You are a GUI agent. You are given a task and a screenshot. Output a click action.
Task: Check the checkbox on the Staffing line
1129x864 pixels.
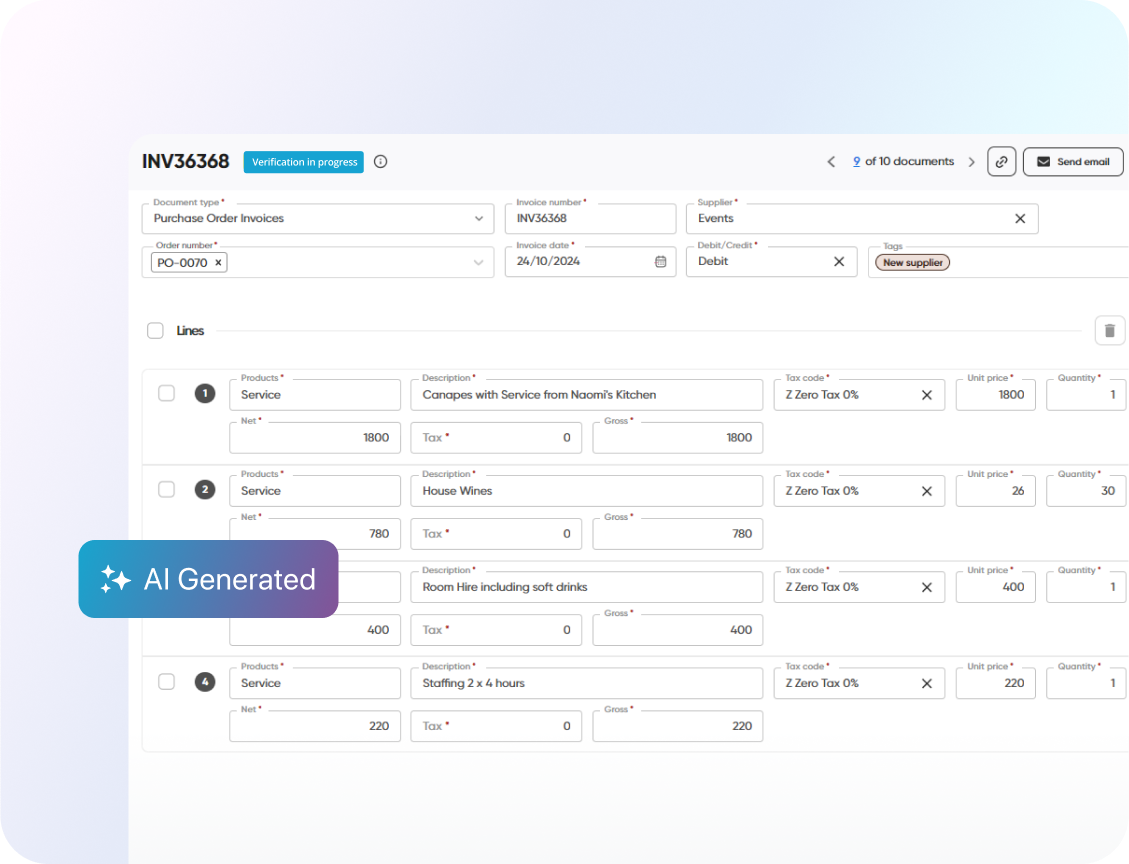(x=166, y=681)
